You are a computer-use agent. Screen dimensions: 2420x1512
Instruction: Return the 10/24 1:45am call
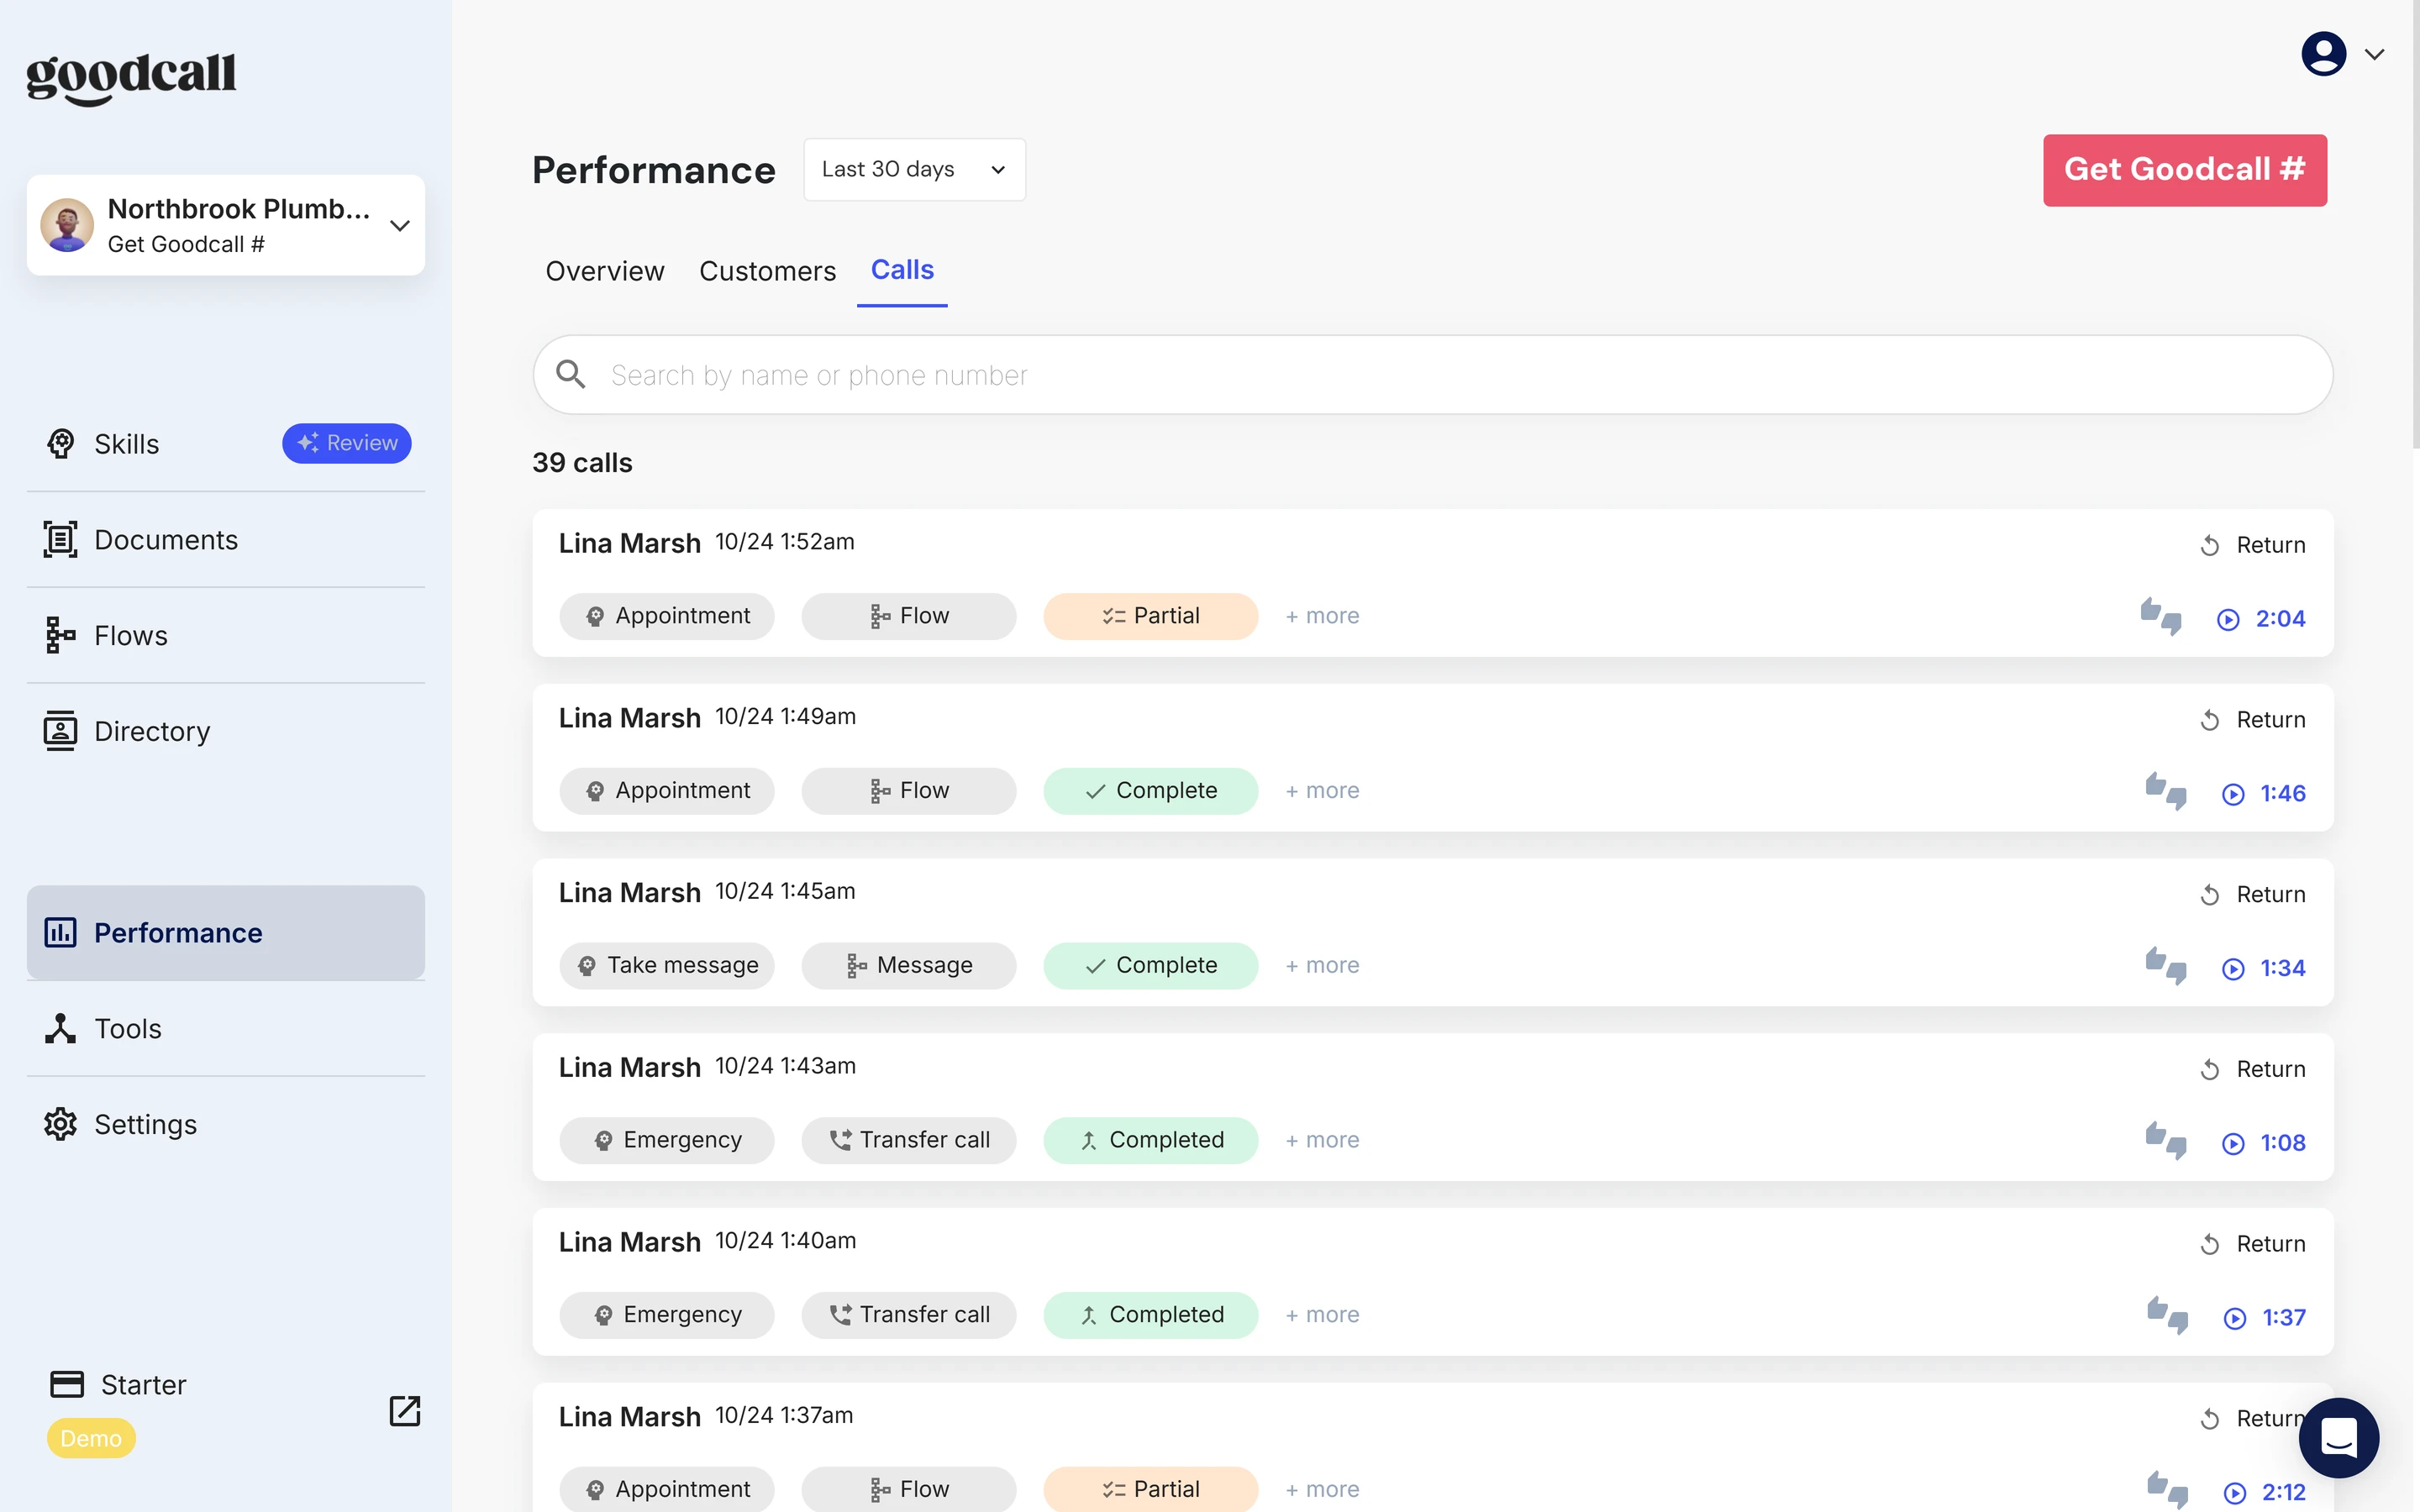2252,895
